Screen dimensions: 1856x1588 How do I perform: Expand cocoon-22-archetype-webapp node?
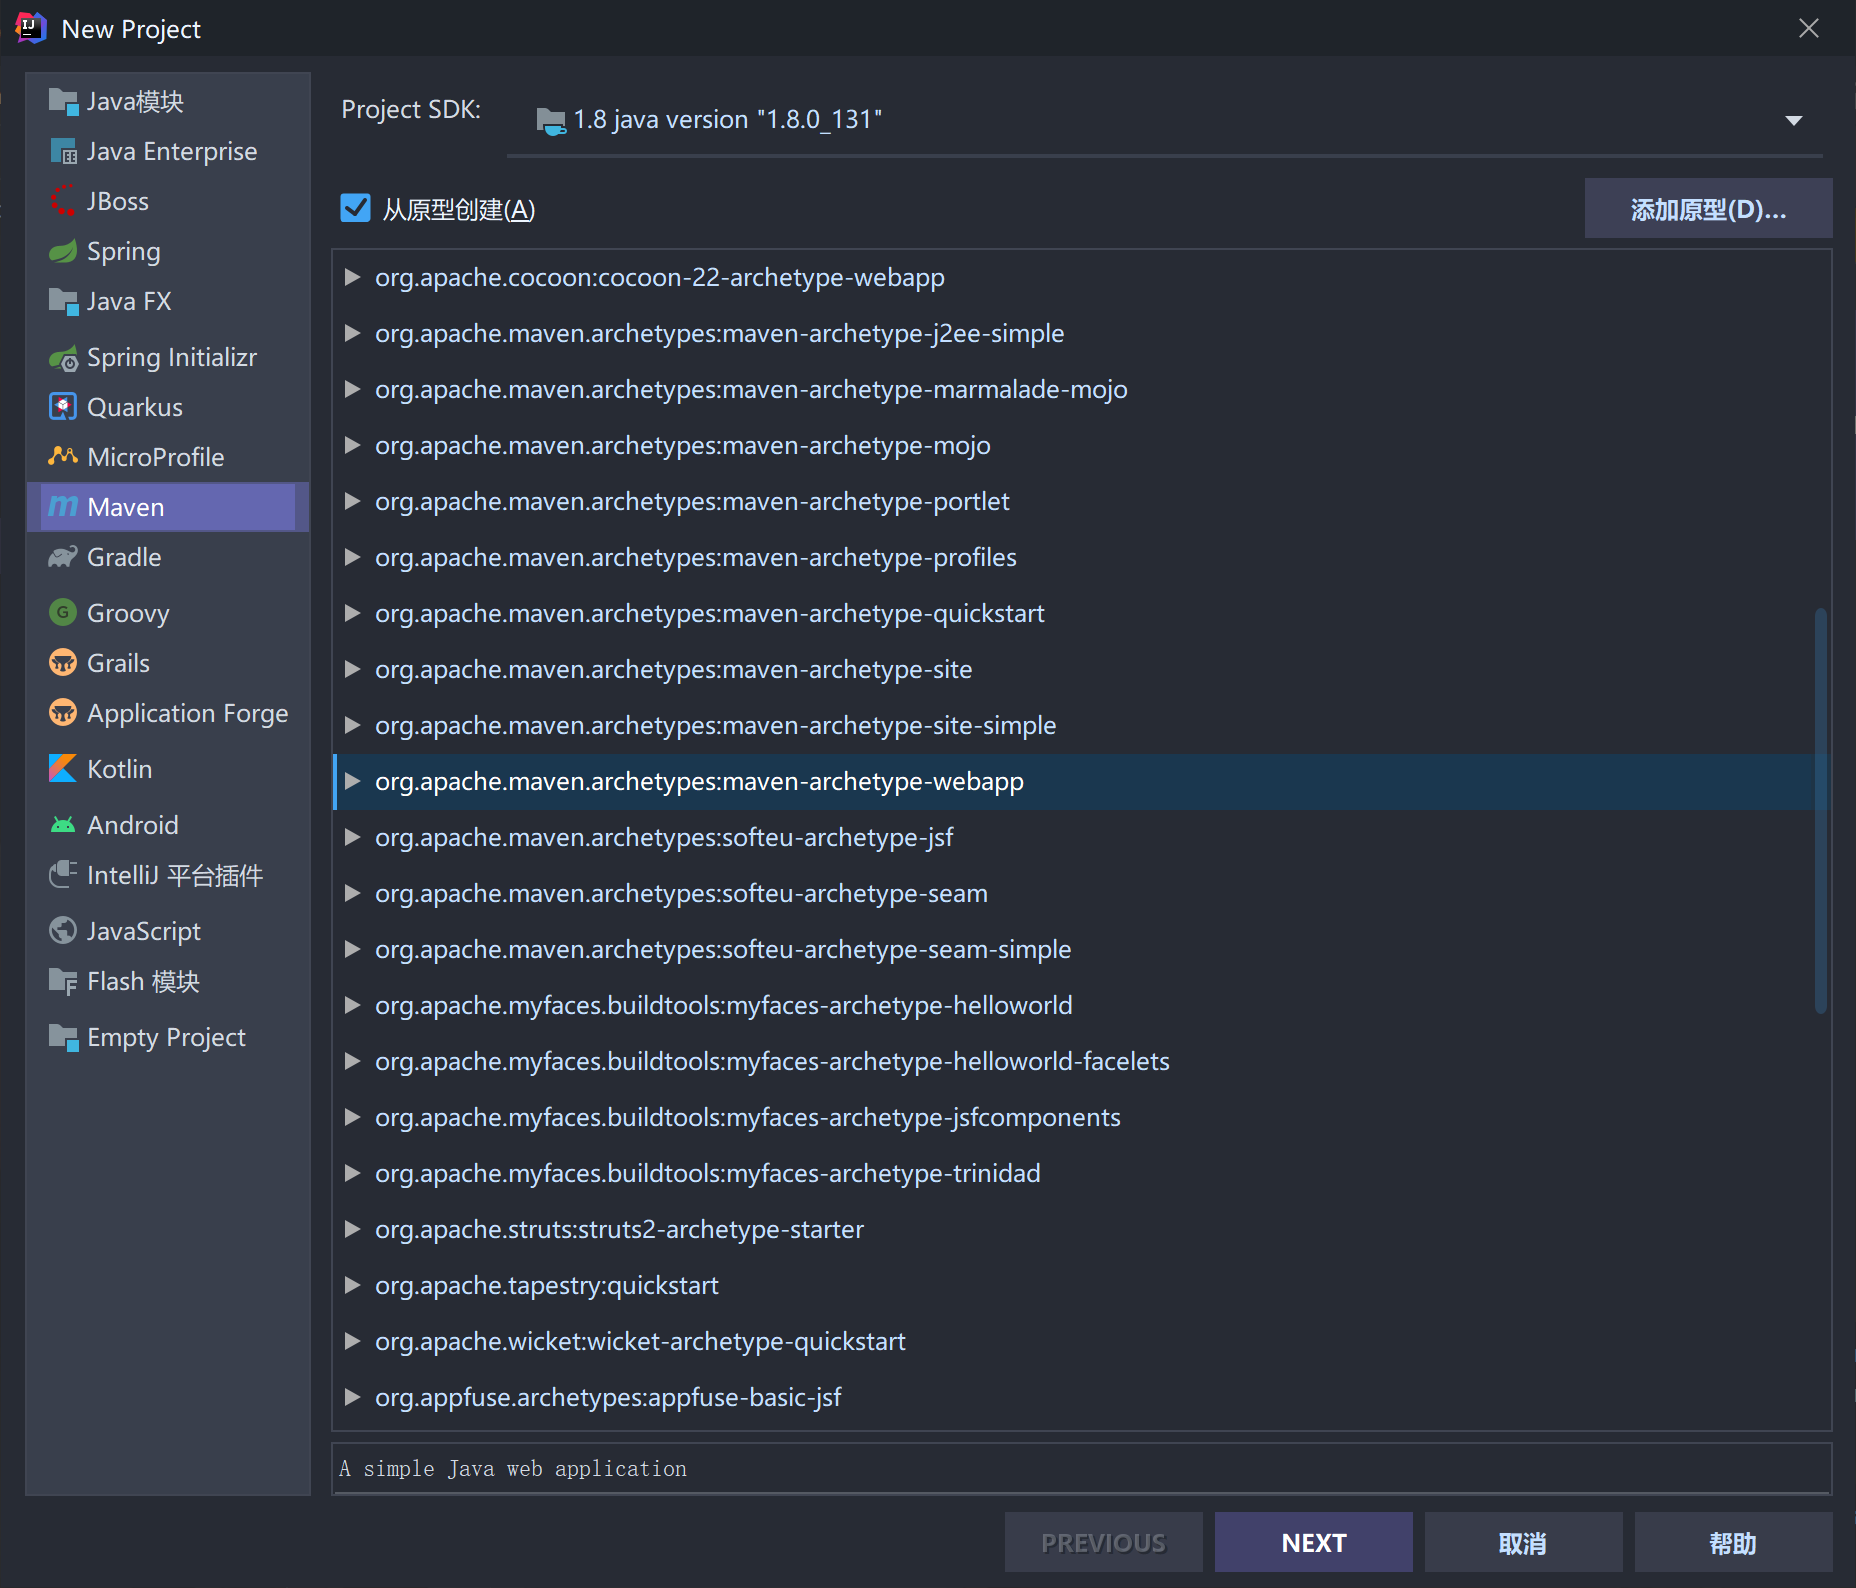click(x=352, y=277)
